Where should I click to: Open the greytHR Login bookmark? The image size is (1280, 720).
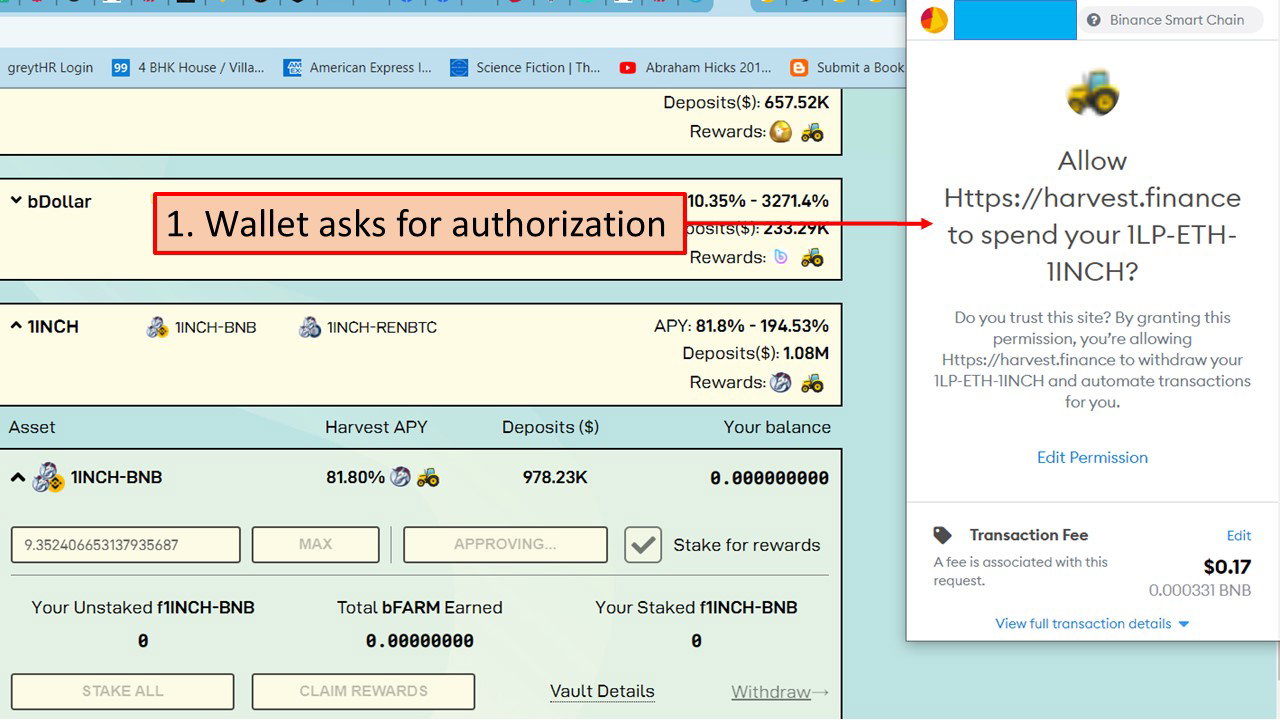50,68
